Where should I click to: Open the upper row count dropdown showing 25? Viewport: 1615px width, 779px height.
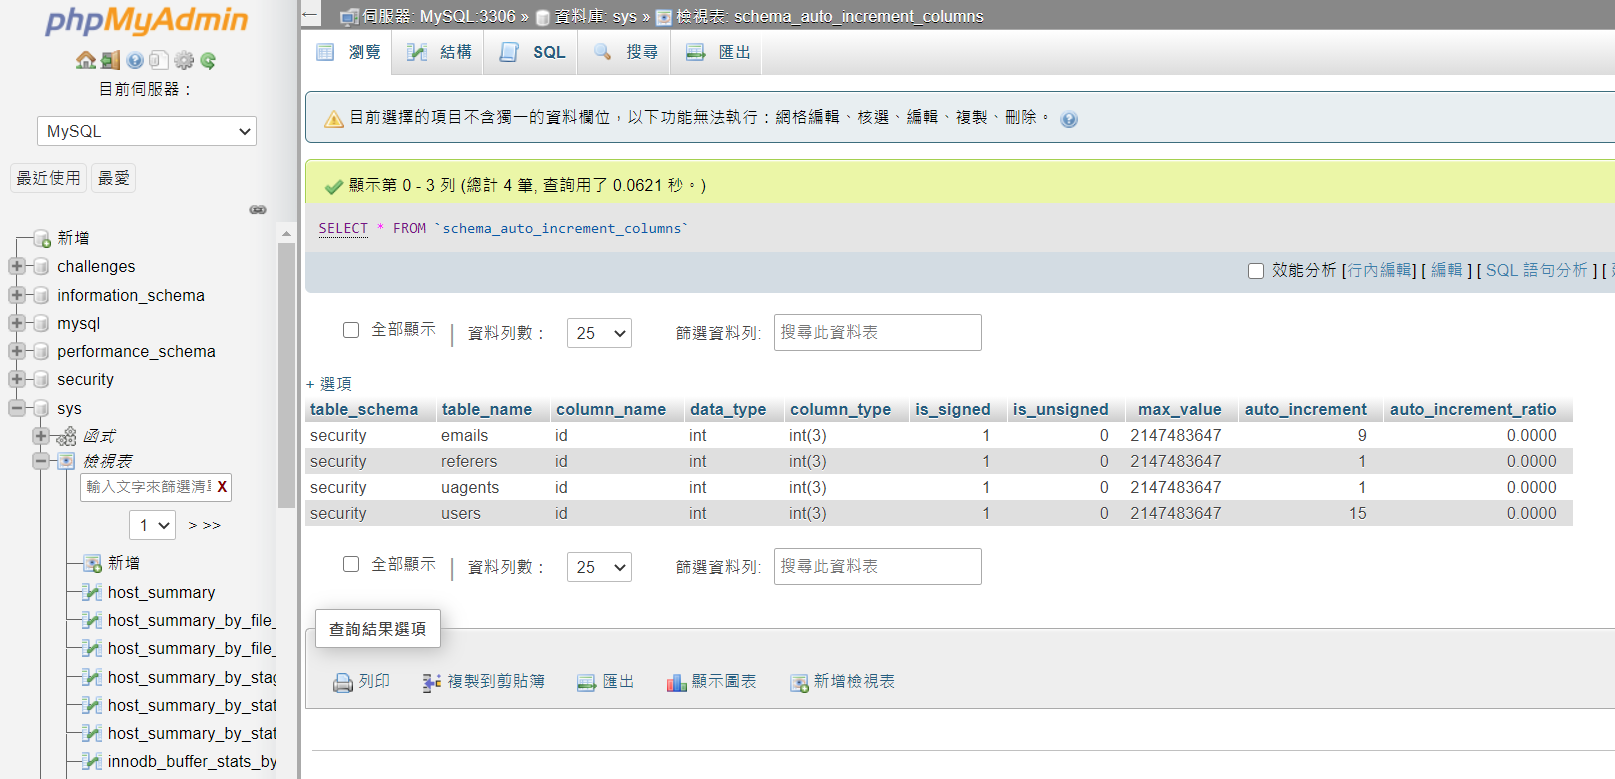tap(599, 333)
